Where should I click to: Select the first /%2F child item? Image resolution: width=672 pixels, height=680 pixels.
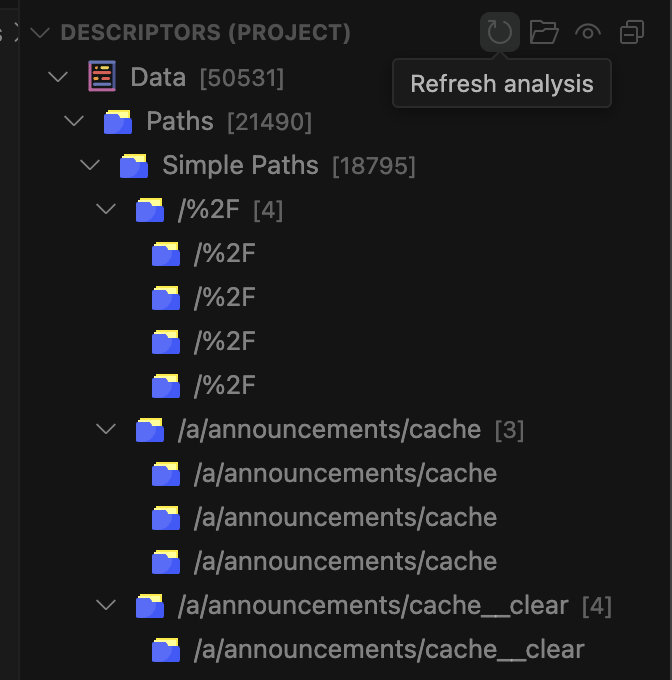224,254
